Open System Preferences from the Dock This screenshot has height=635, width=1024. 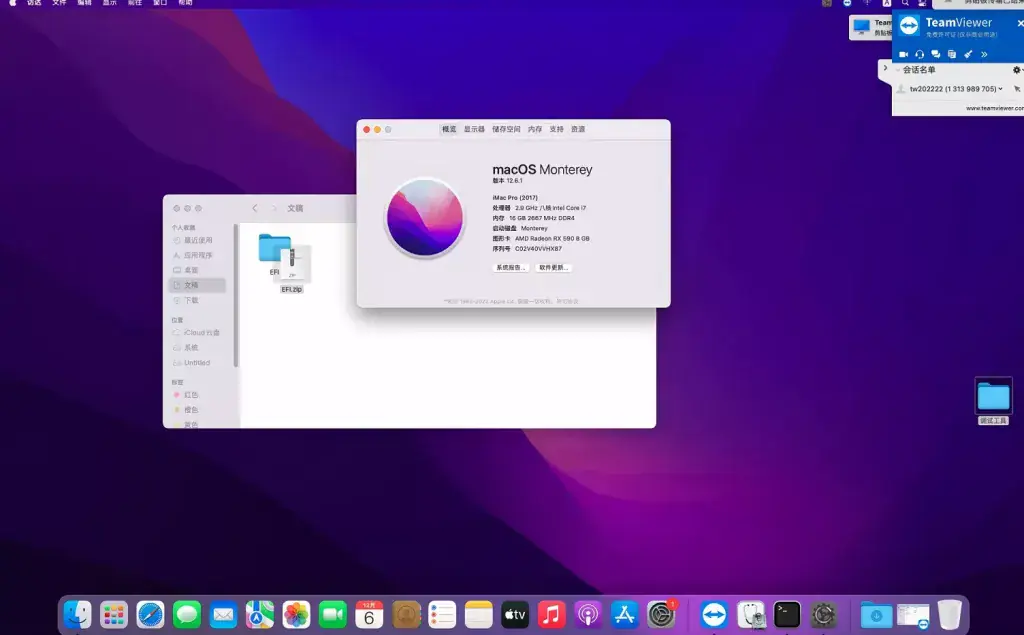point(661,615)
